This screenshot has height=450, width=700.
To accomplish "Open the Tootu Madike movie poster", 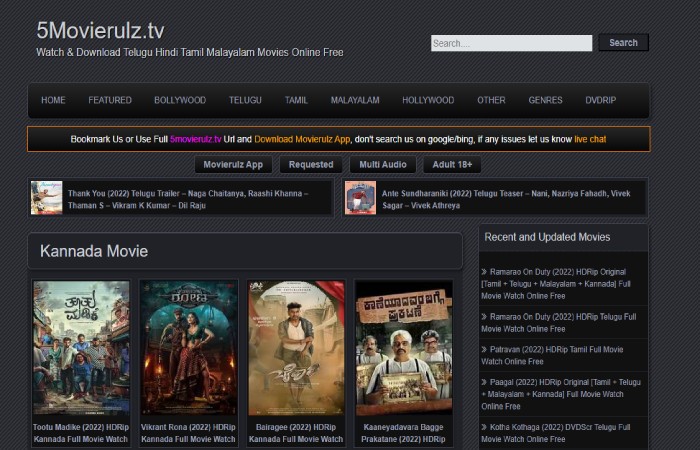I will pyautogui.click(x=81, y=347).
